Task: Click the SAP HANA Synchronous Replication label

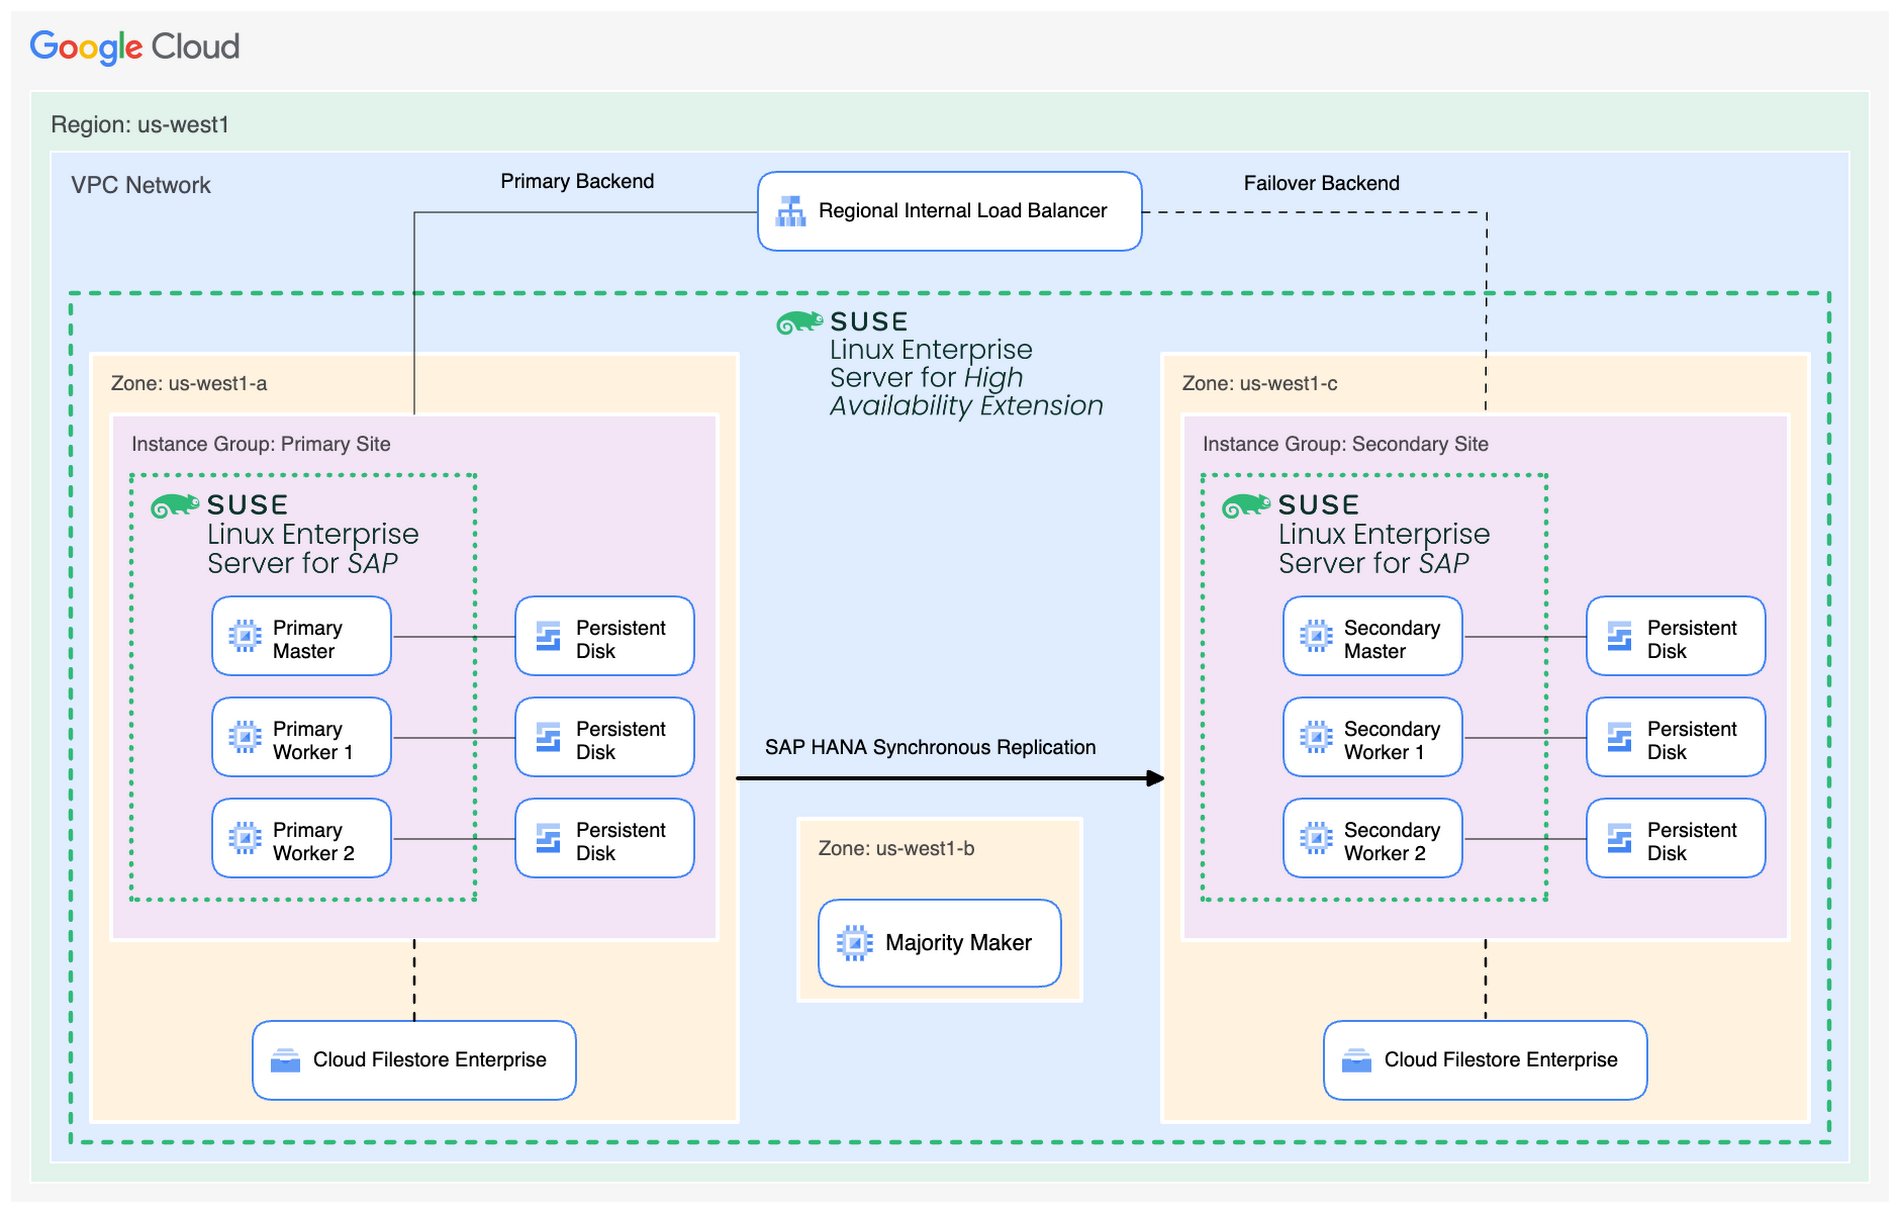Action: tap(930, 747)
